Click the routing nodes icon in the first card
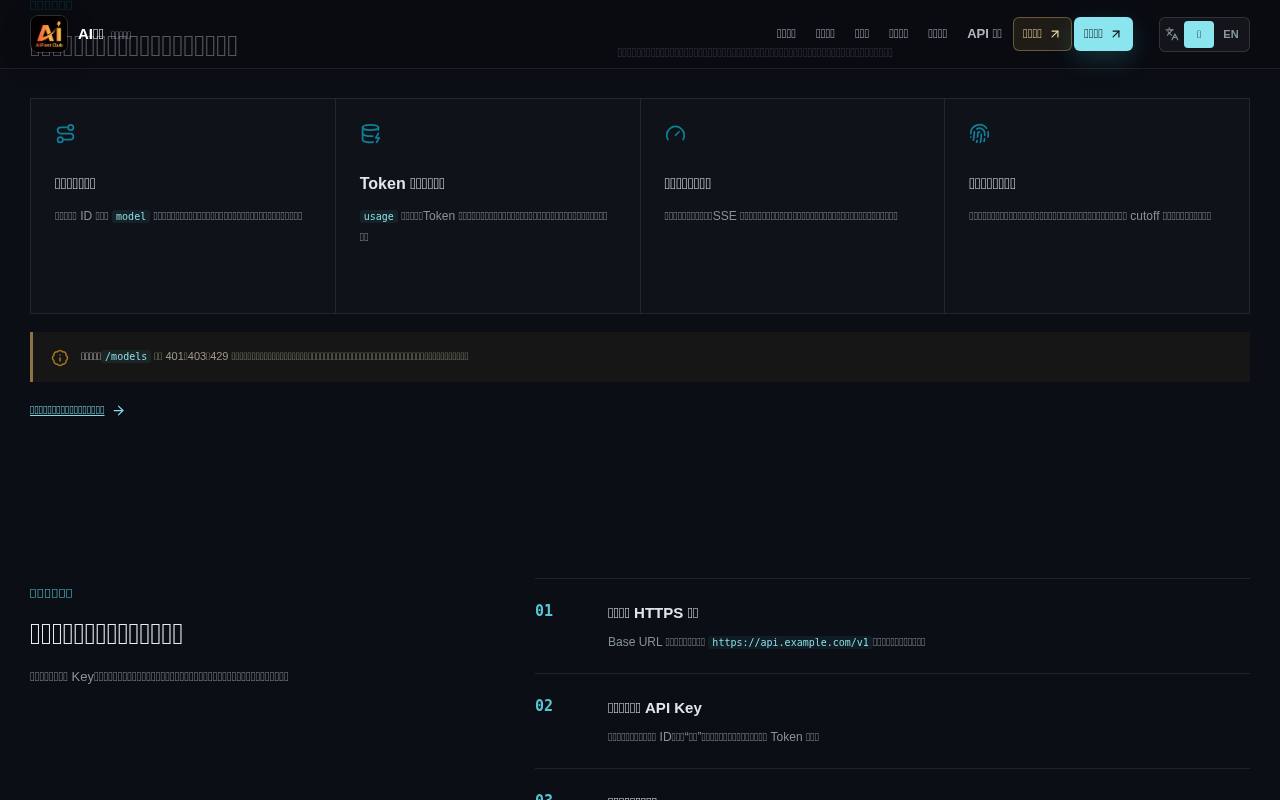 click(x=66, y=134)
